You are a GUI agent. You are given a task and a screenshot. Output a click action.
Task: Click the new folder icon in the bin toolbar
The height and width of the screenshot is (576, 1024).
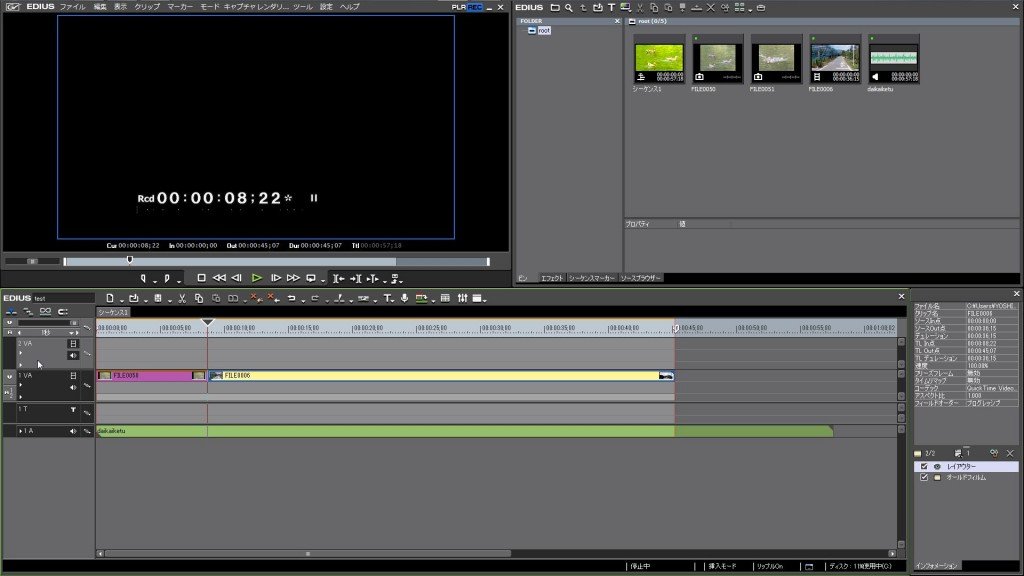pyautogui.click(x=554, y=8)
